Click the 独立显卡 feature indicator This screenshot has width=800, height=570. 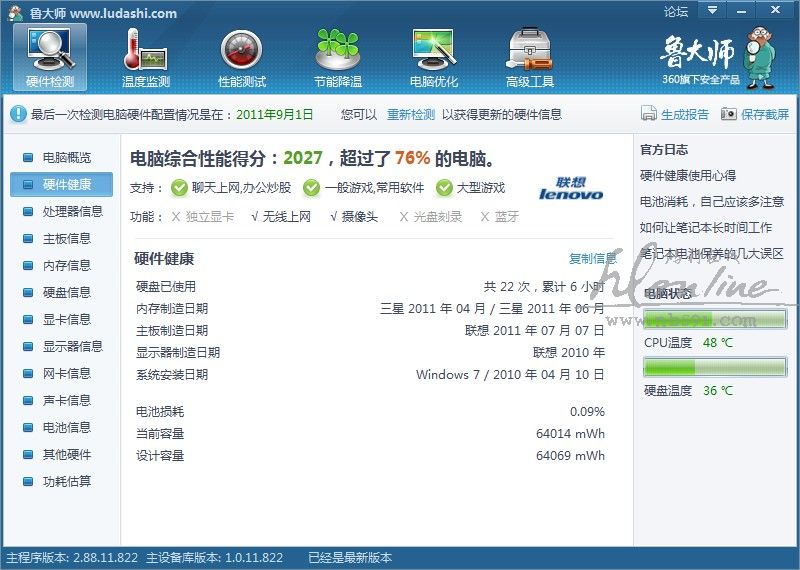click(x=203, y=217)
